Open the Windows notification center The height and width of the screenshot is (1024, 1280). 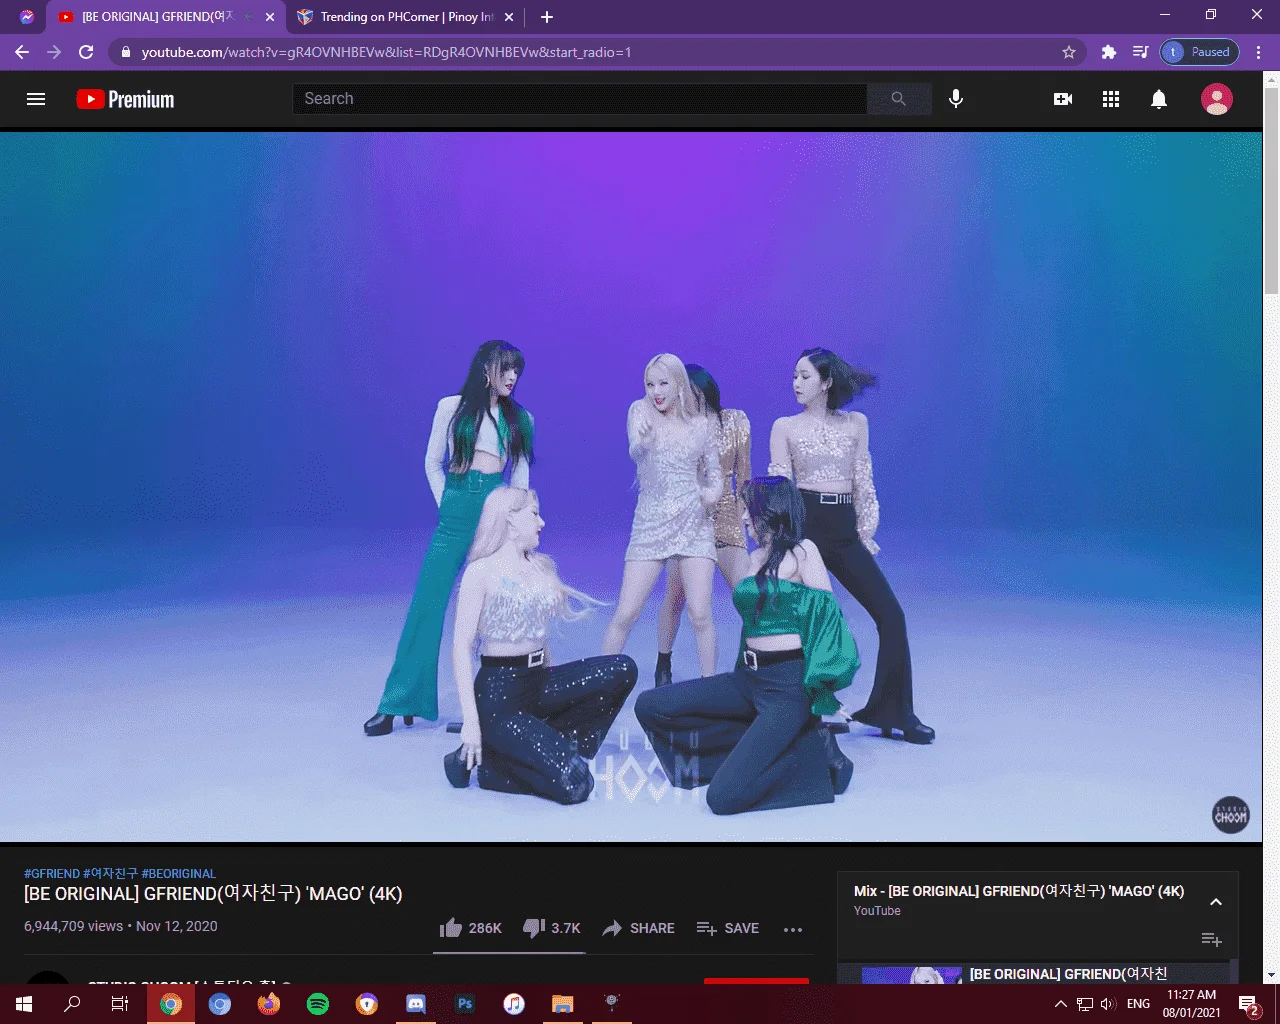1249,1005
